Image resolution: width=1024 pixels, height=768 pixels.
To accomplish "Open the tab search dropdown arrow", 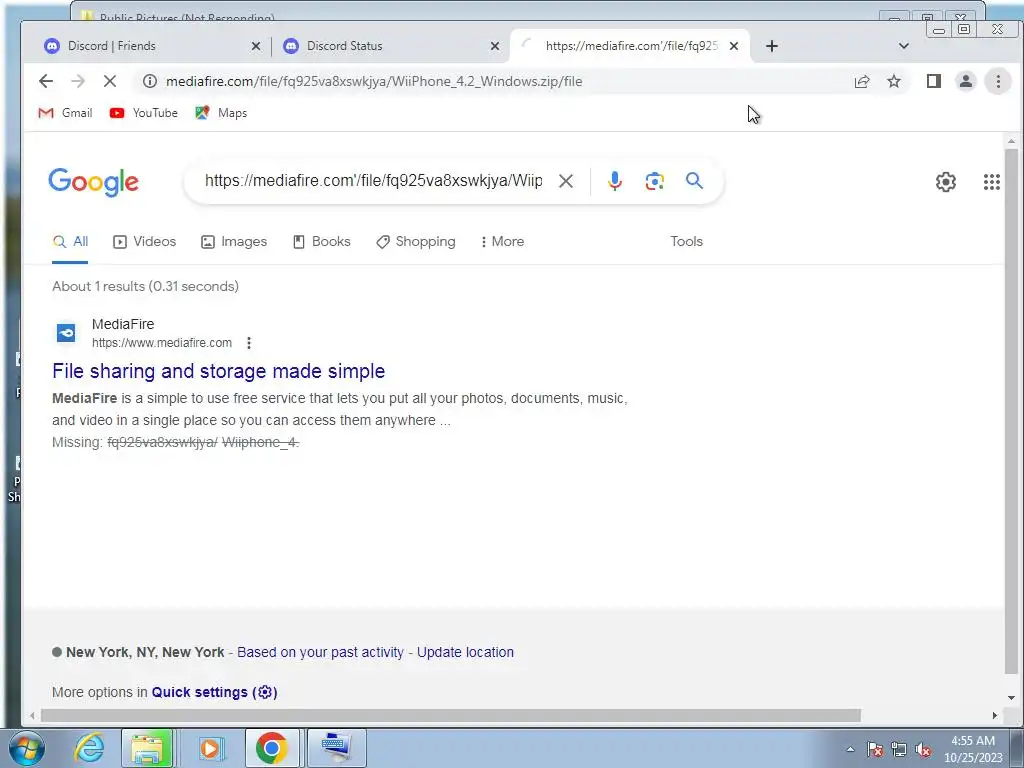I will pos(904,46).
